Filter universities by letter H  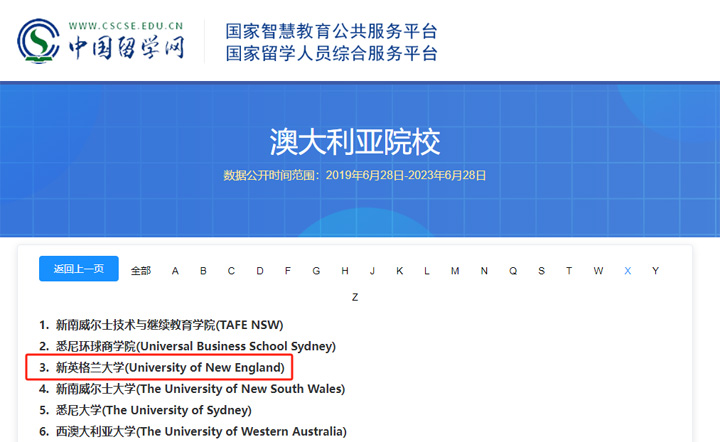pyautogui.click(x=345, y=271)
